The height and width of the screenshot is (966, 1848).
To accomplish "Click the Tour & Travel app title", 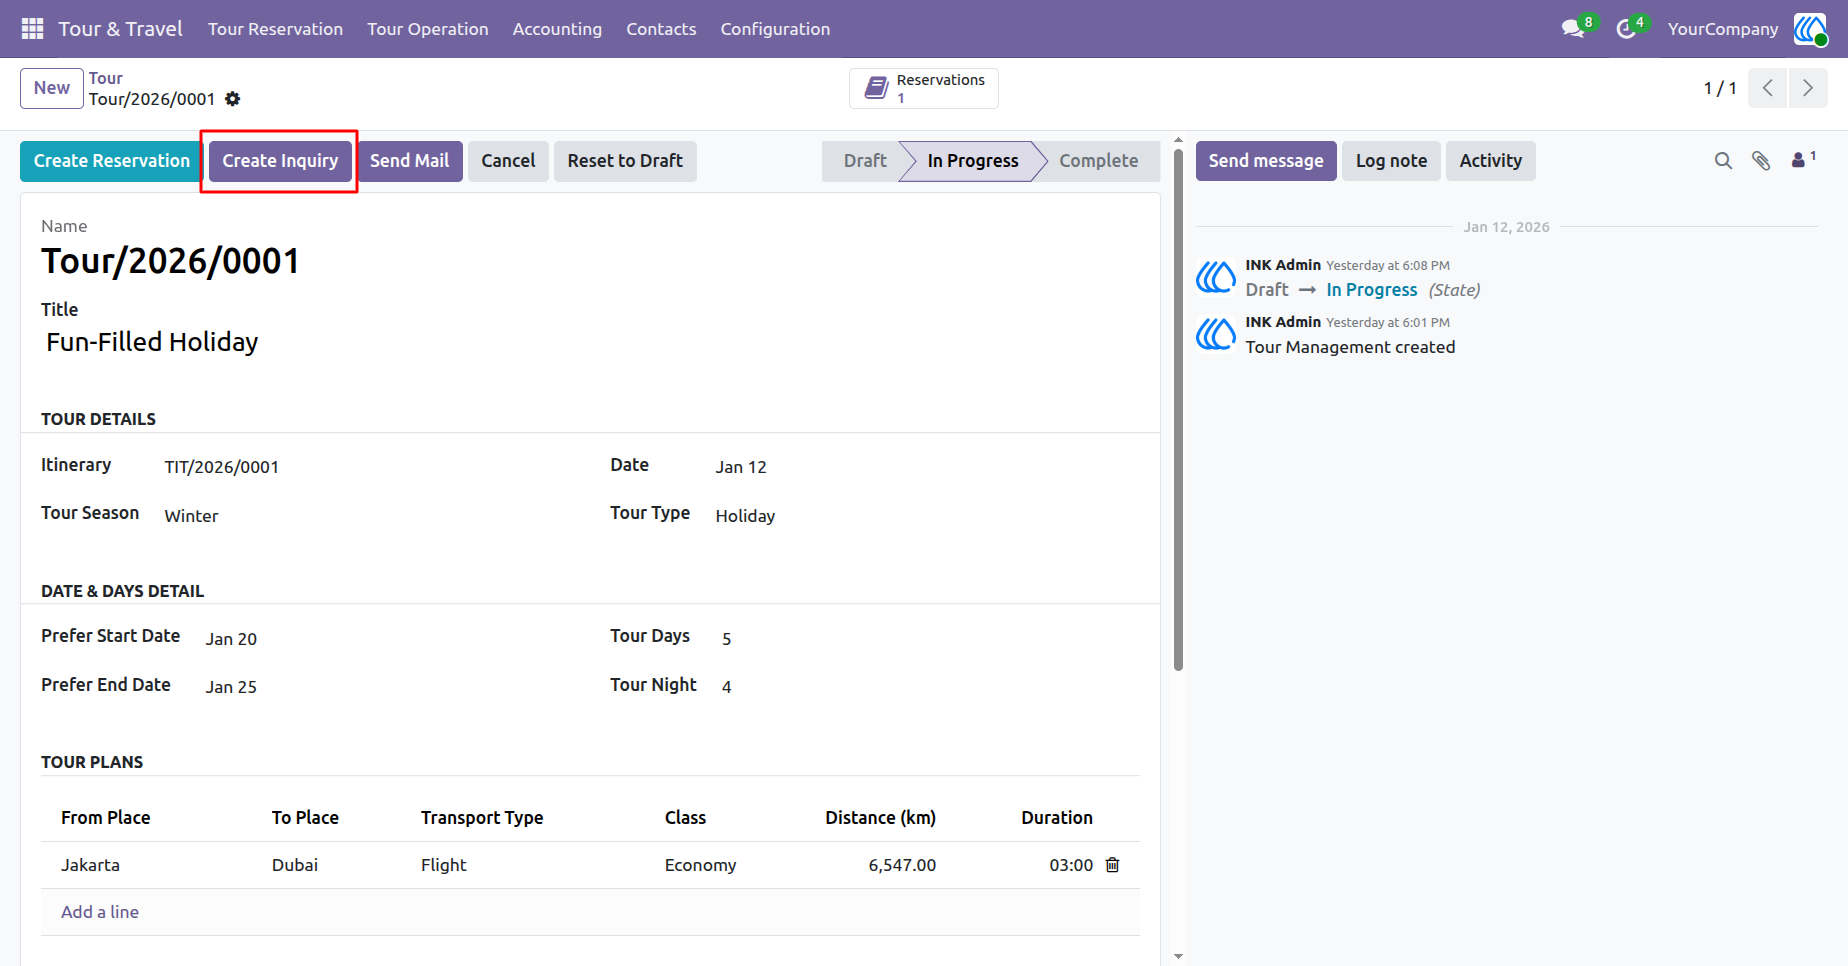I will (120, 29).
